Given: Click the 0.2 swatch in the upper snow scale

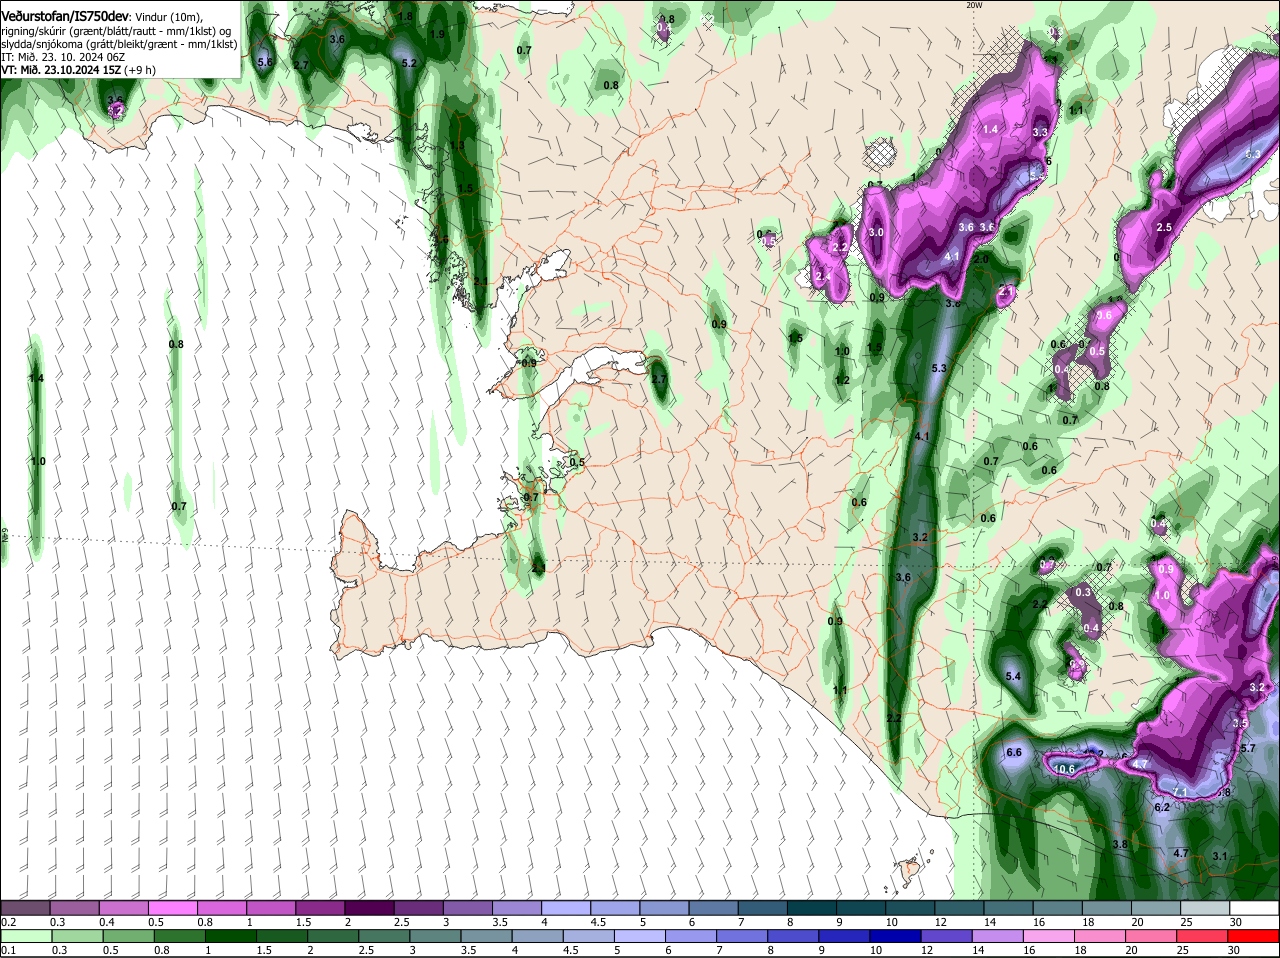Looking at the screenshot, I should point(25,908).
